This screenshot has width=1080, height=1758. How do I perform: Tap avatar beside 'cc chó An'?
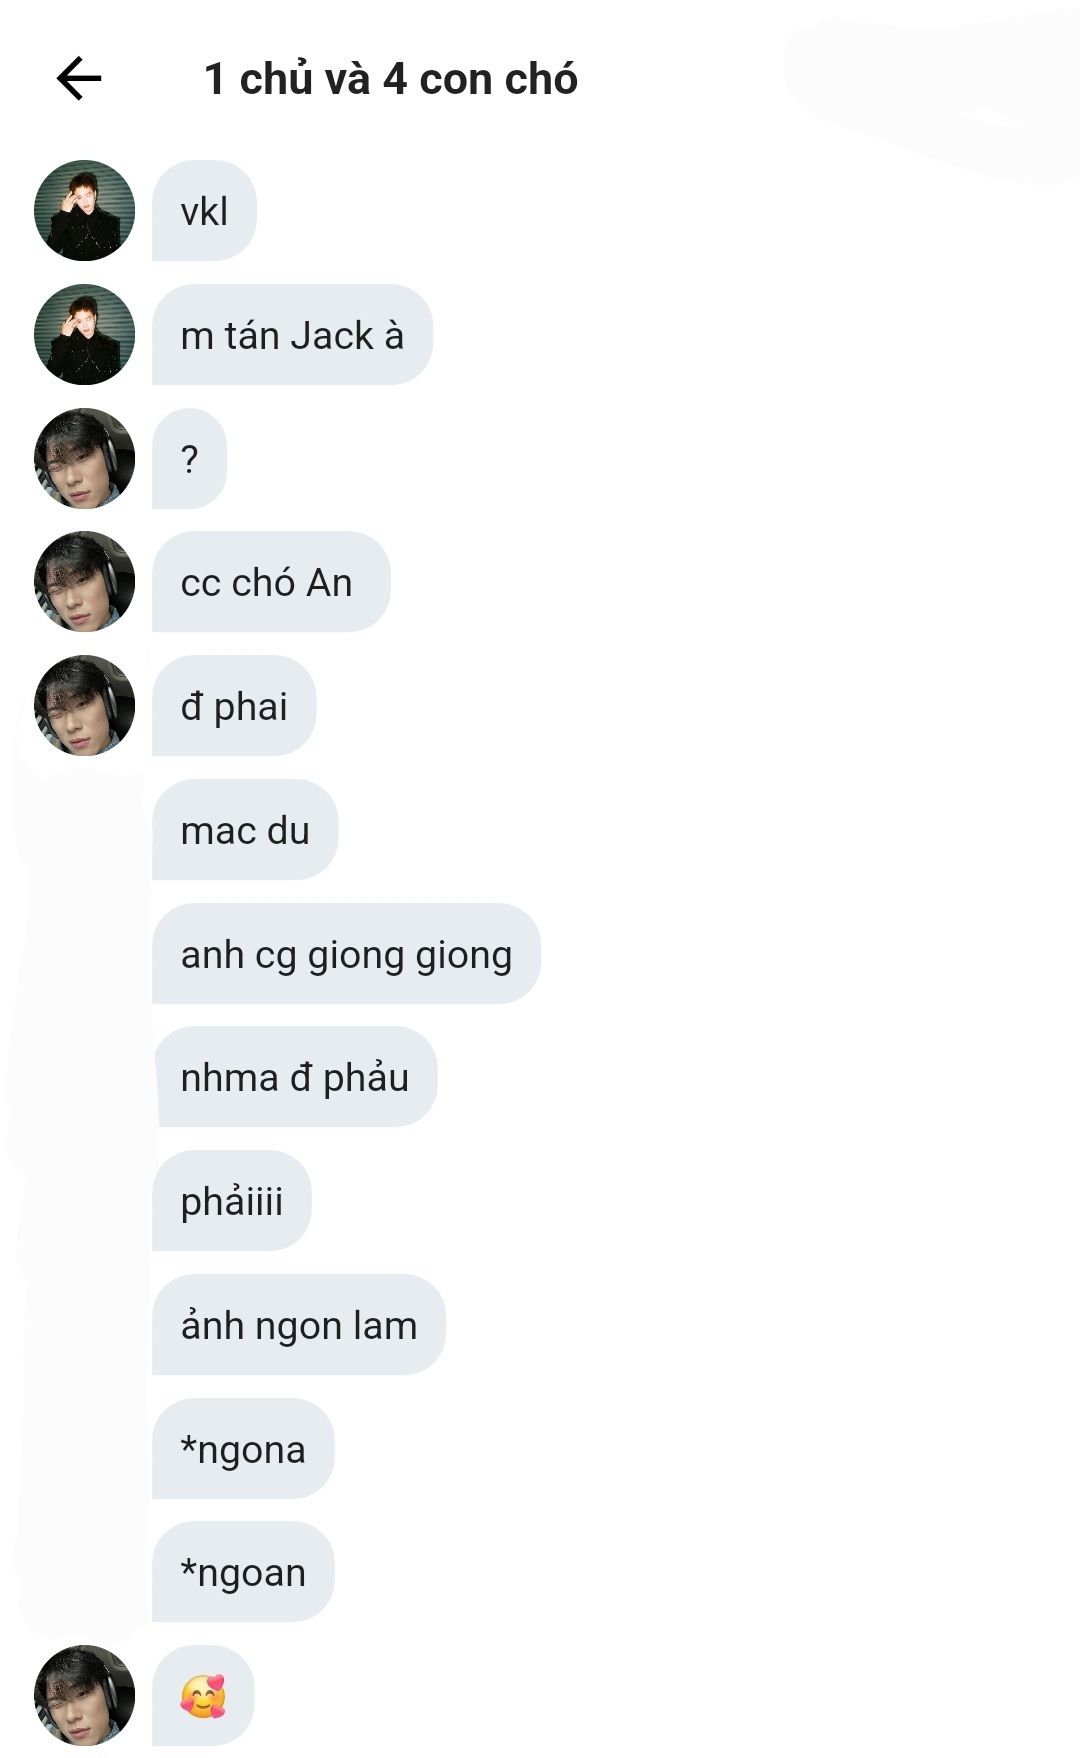[85, 582]
